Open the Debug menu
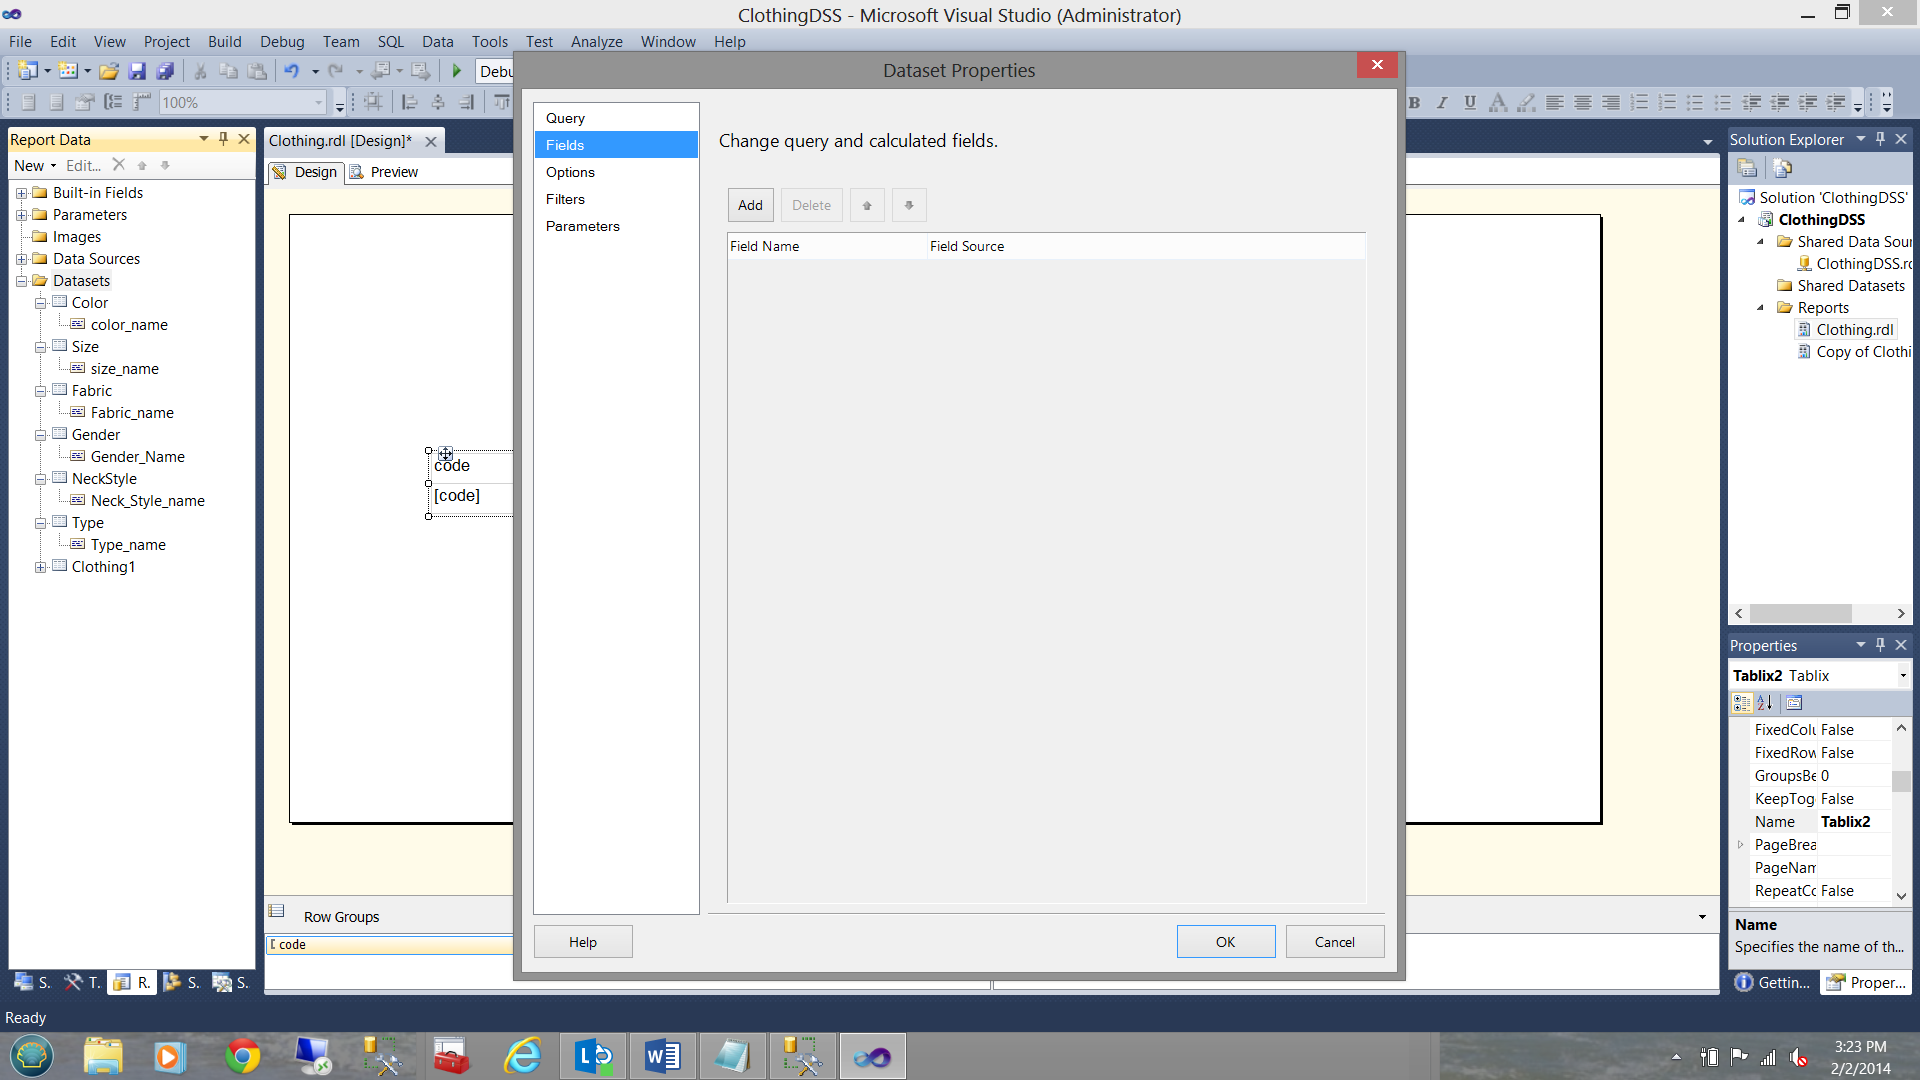The image size is (1920, 1080). tap(281, 41)
